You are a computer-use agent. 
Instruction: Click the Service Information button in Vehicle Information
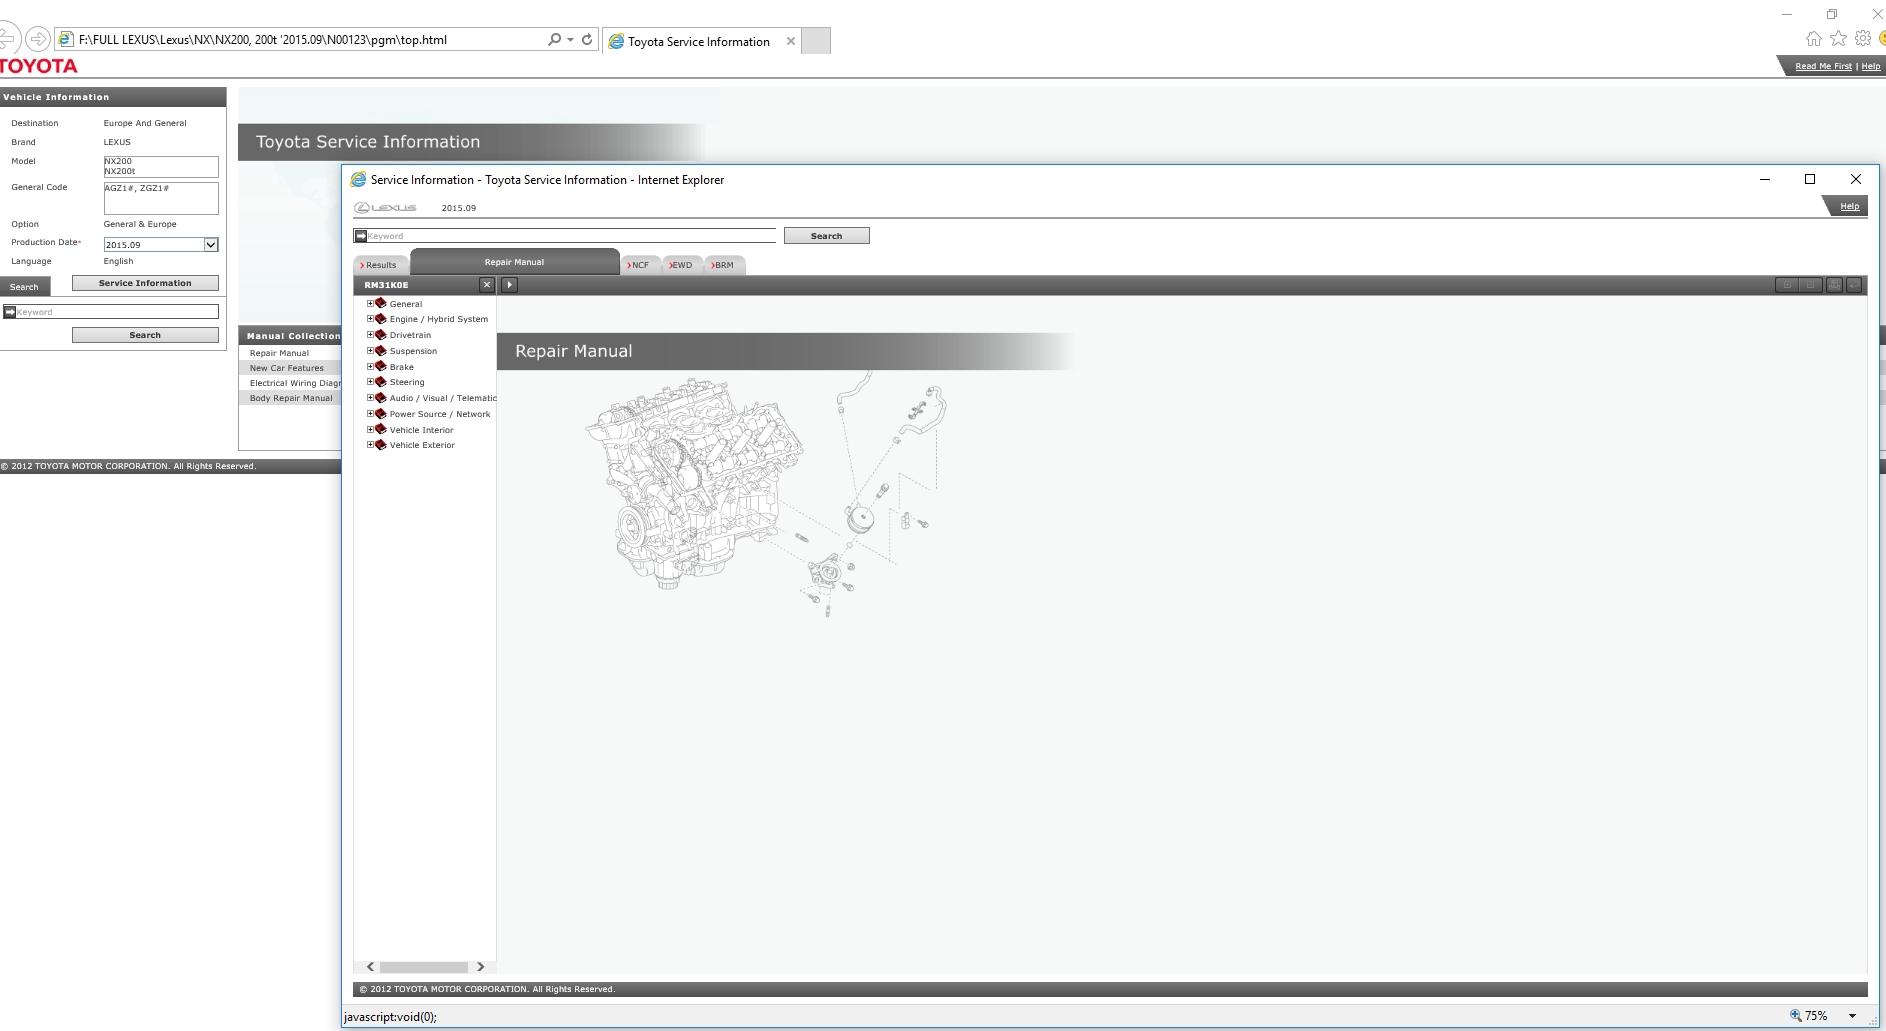[x=145, y=283]
